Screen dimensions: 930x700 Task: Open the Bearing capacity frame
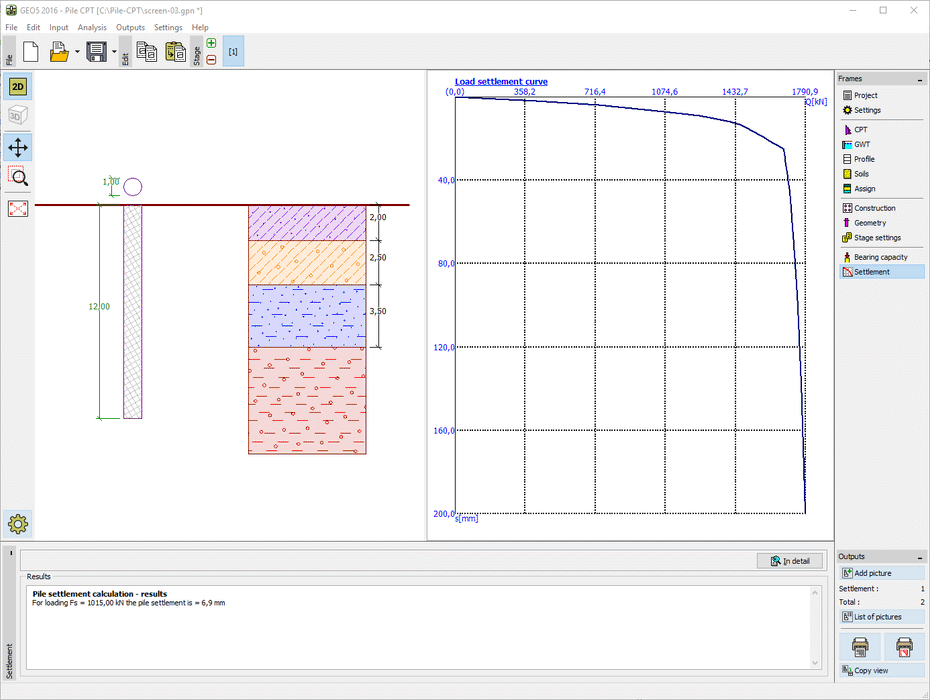[x=880, y=257]
